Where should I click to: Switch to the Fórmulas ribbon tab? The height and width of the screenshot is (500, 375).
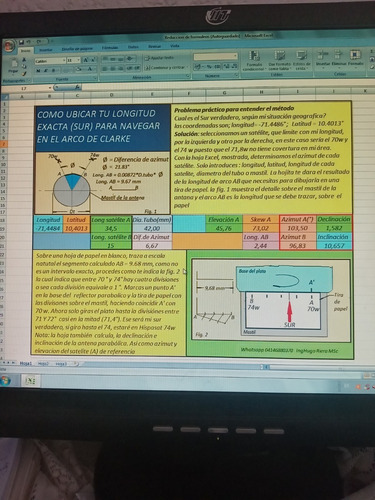(110, 48)
